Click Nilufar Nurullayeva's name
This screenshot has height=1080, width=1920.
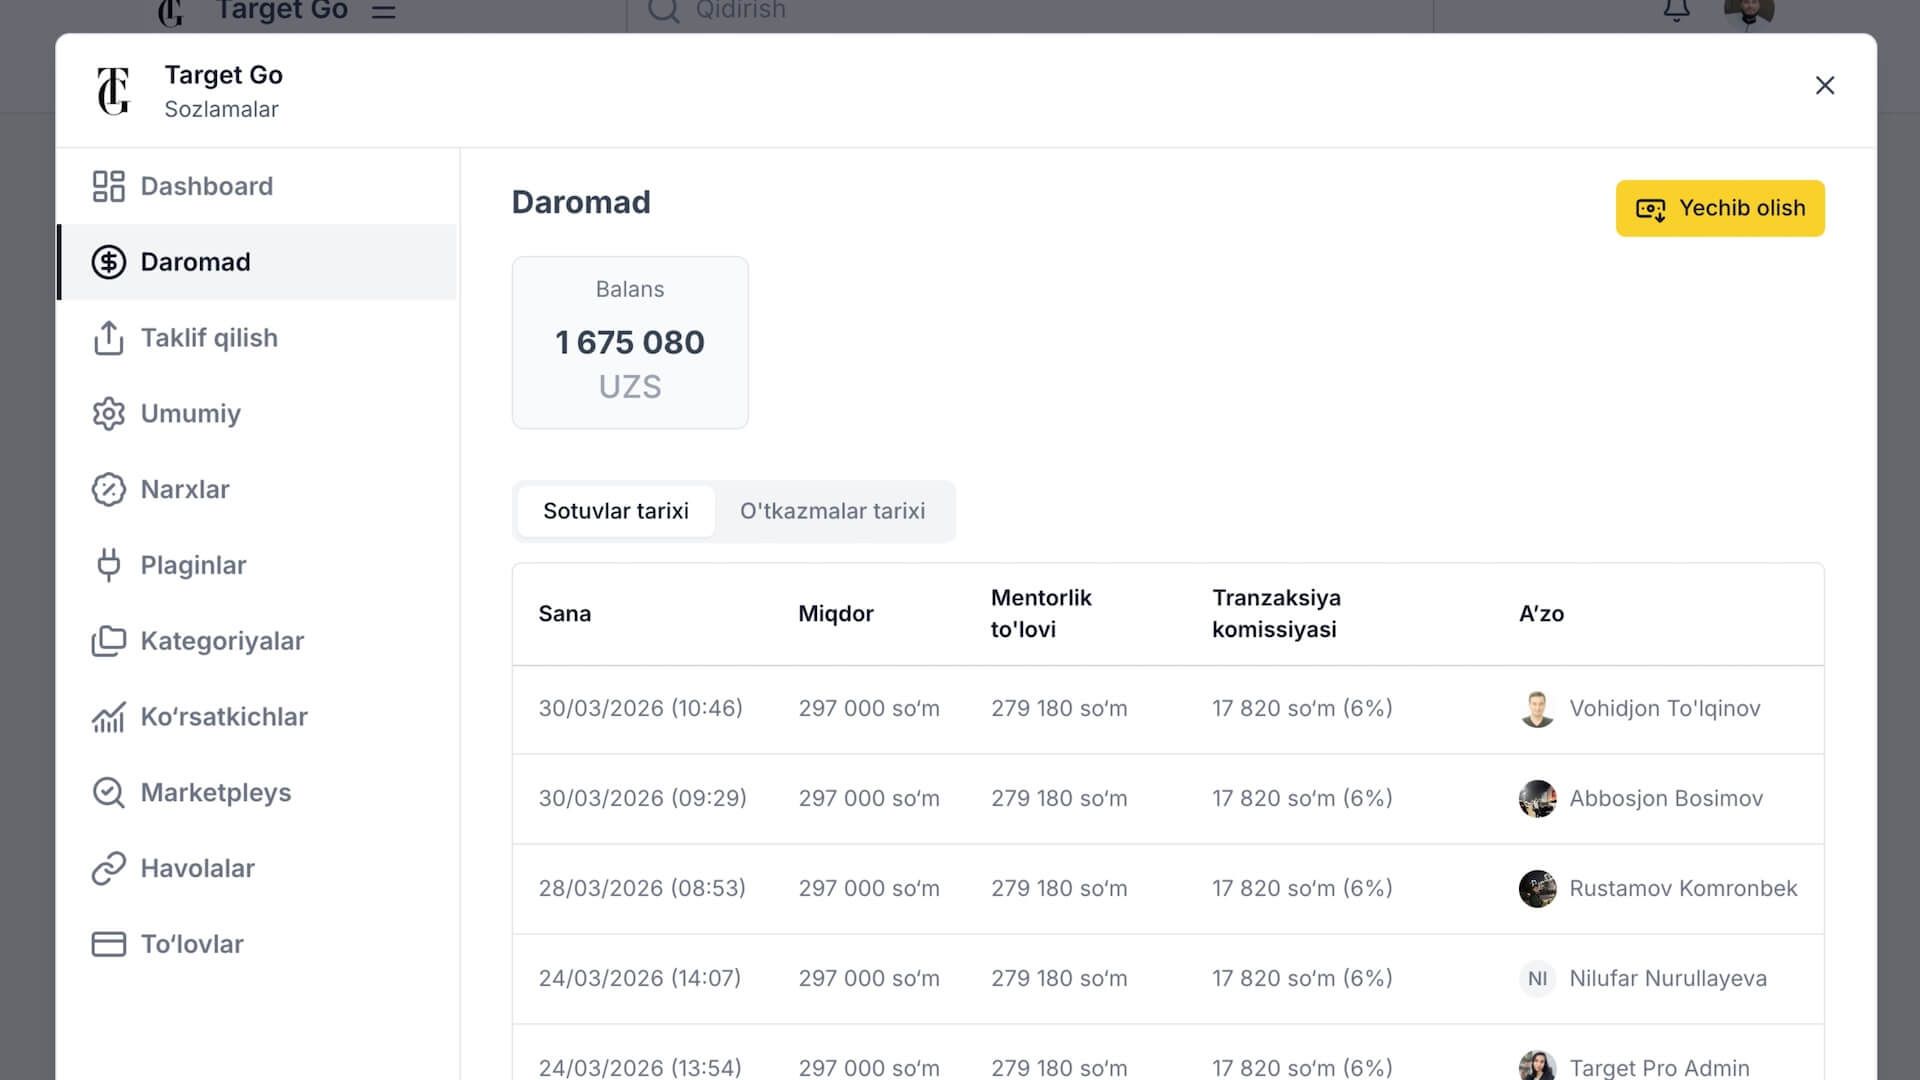pos(1667,978)
